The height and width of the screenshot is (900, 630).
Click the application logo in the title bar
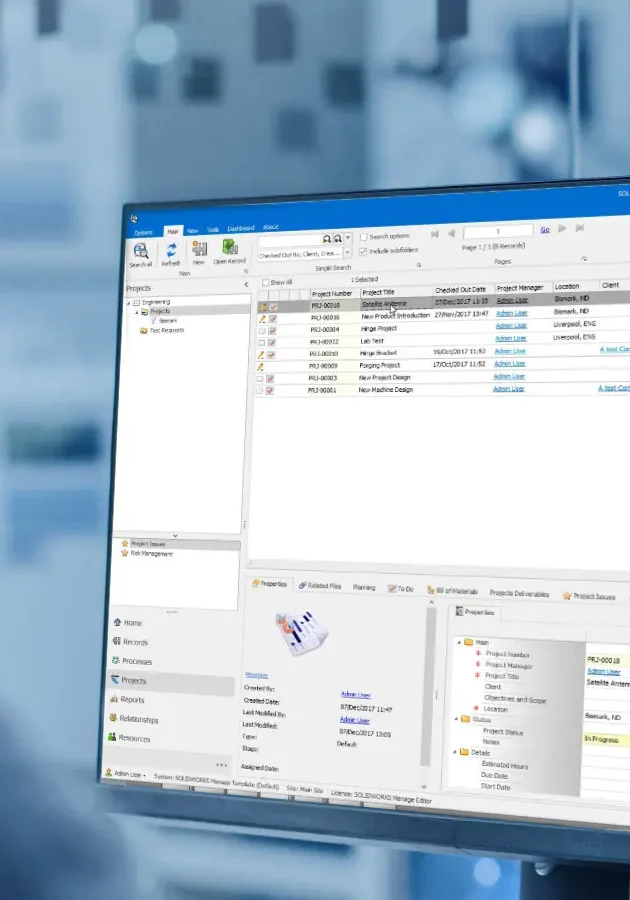(134, 219)
